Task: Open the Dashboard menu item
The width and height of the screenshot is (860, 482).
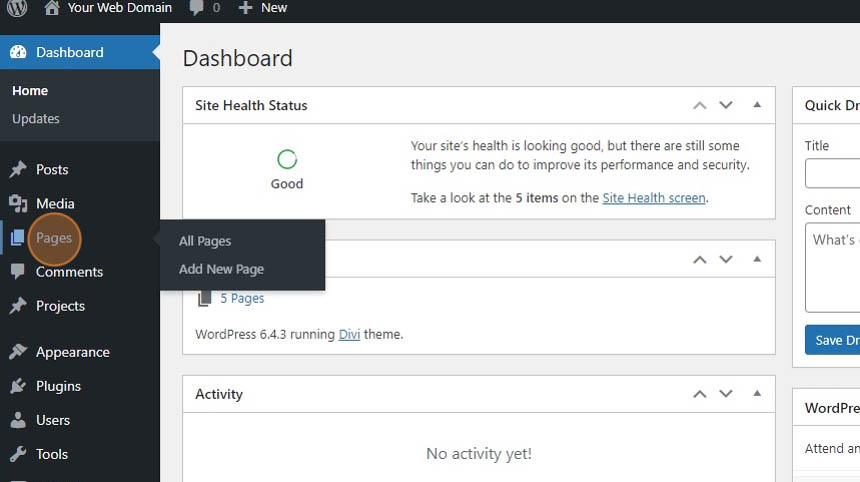Action: click(x=80, y=52)
